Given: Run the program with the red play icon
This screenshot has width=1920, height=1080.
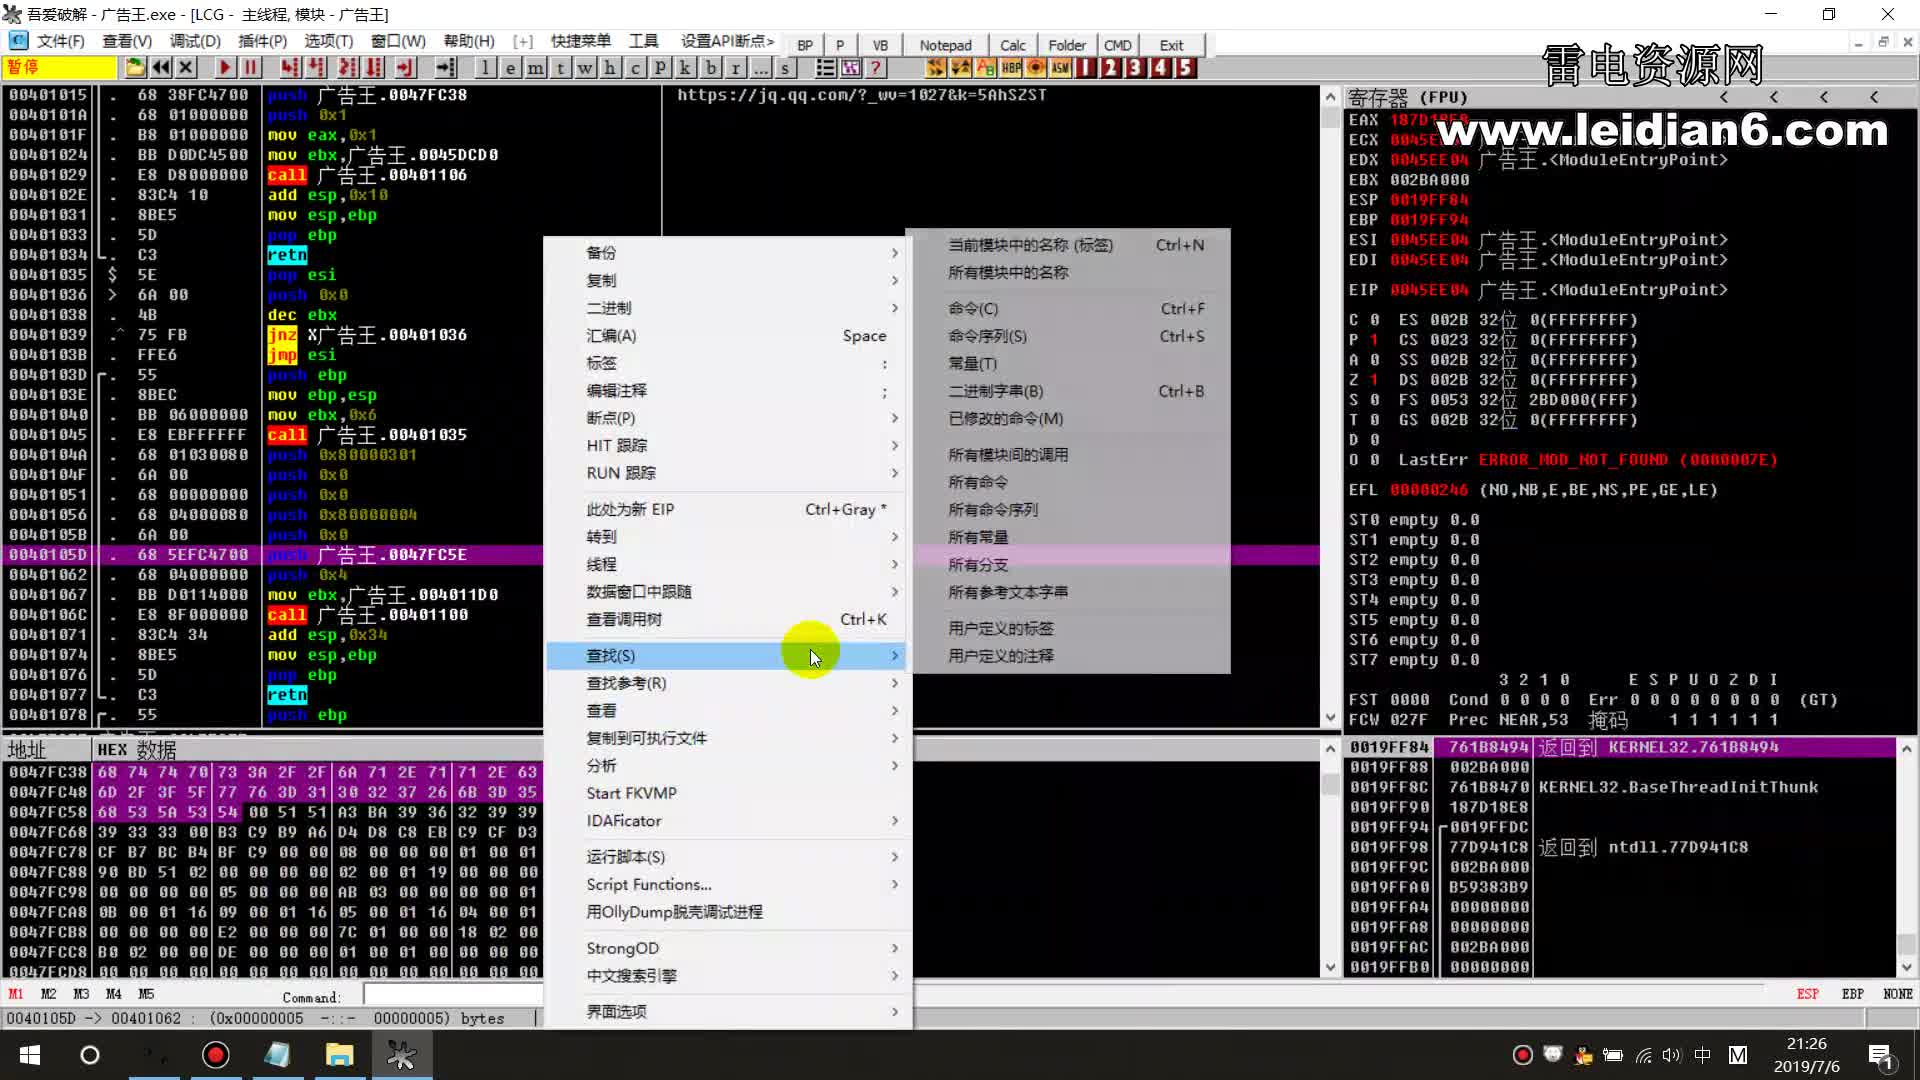Looking at the screenshot, I should click(225, 67).
